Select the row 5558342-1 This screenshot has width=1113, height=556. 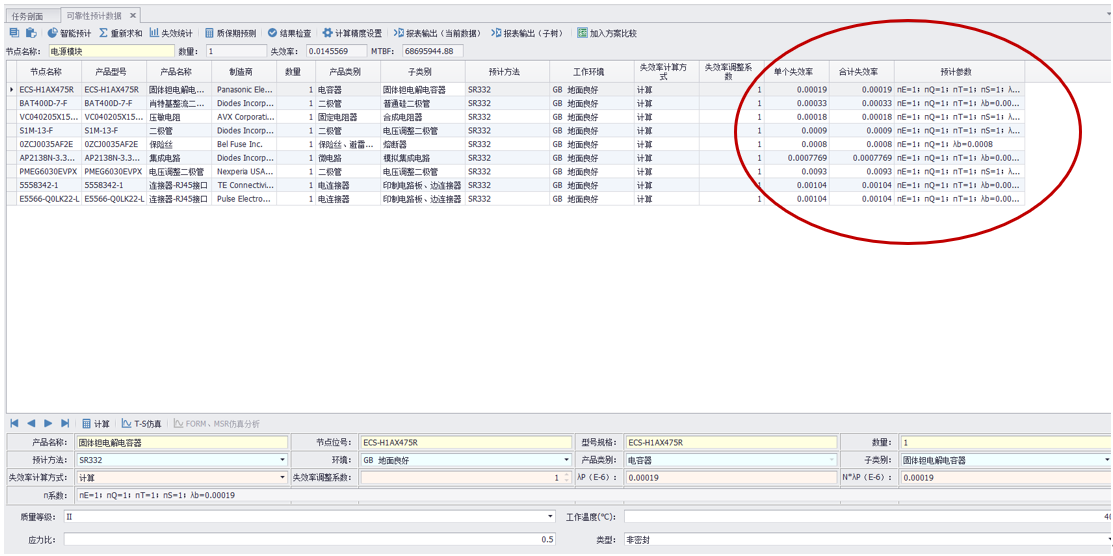click(515, 185)
